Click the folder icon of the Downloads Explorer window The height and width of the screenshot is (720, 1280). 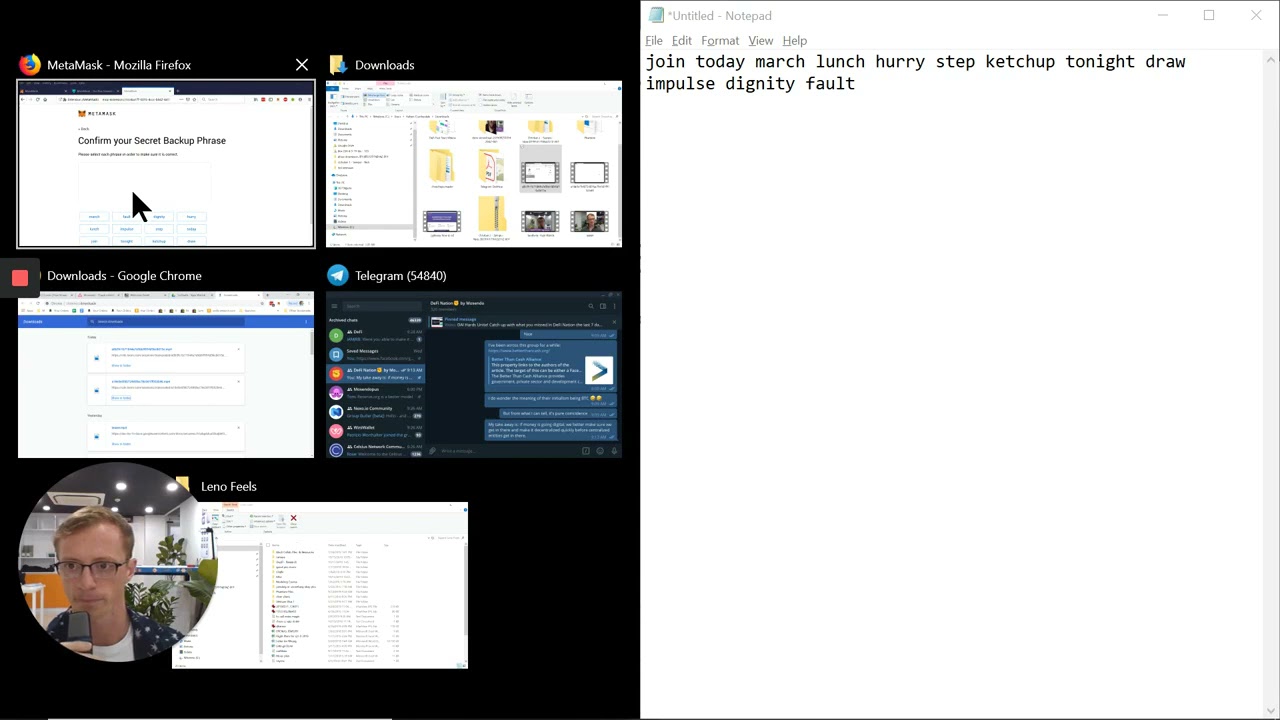(x=338, y=65)
